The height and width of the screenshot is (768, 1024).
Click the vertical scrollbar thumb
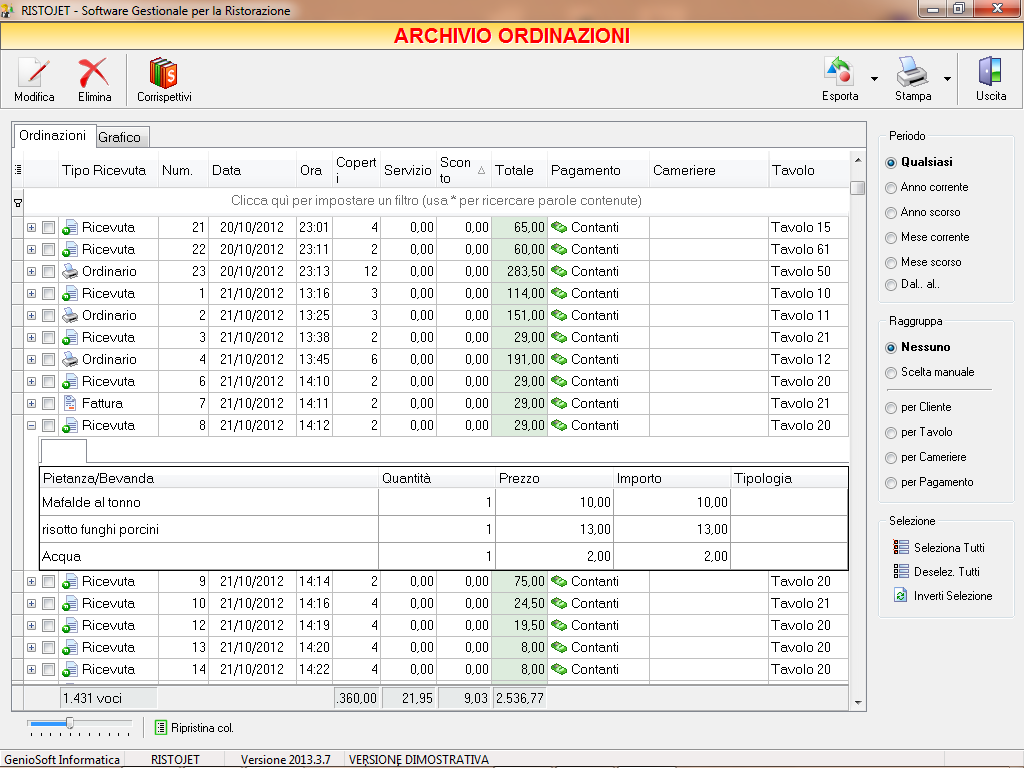pyautogui.click(x=857, y=188)
